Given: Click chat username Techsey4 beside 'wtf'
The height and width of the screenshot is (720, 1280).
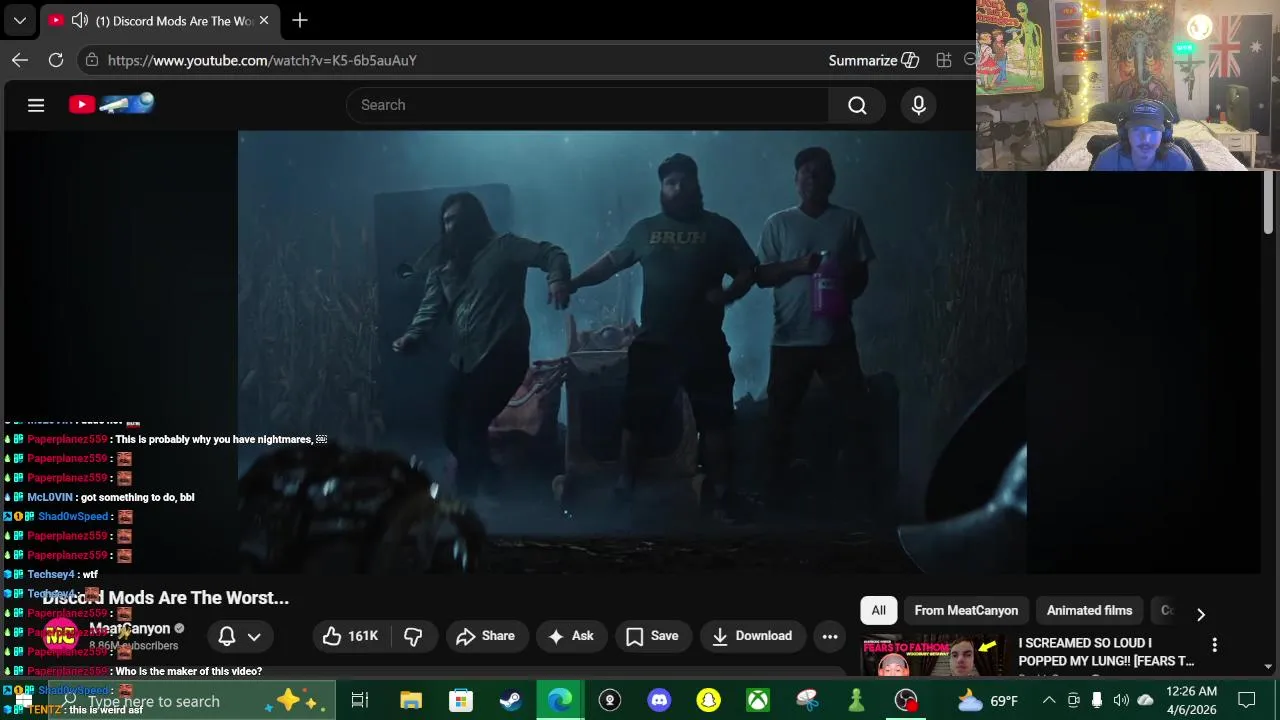Looking at the screenshot, I should tap(51, 575).
